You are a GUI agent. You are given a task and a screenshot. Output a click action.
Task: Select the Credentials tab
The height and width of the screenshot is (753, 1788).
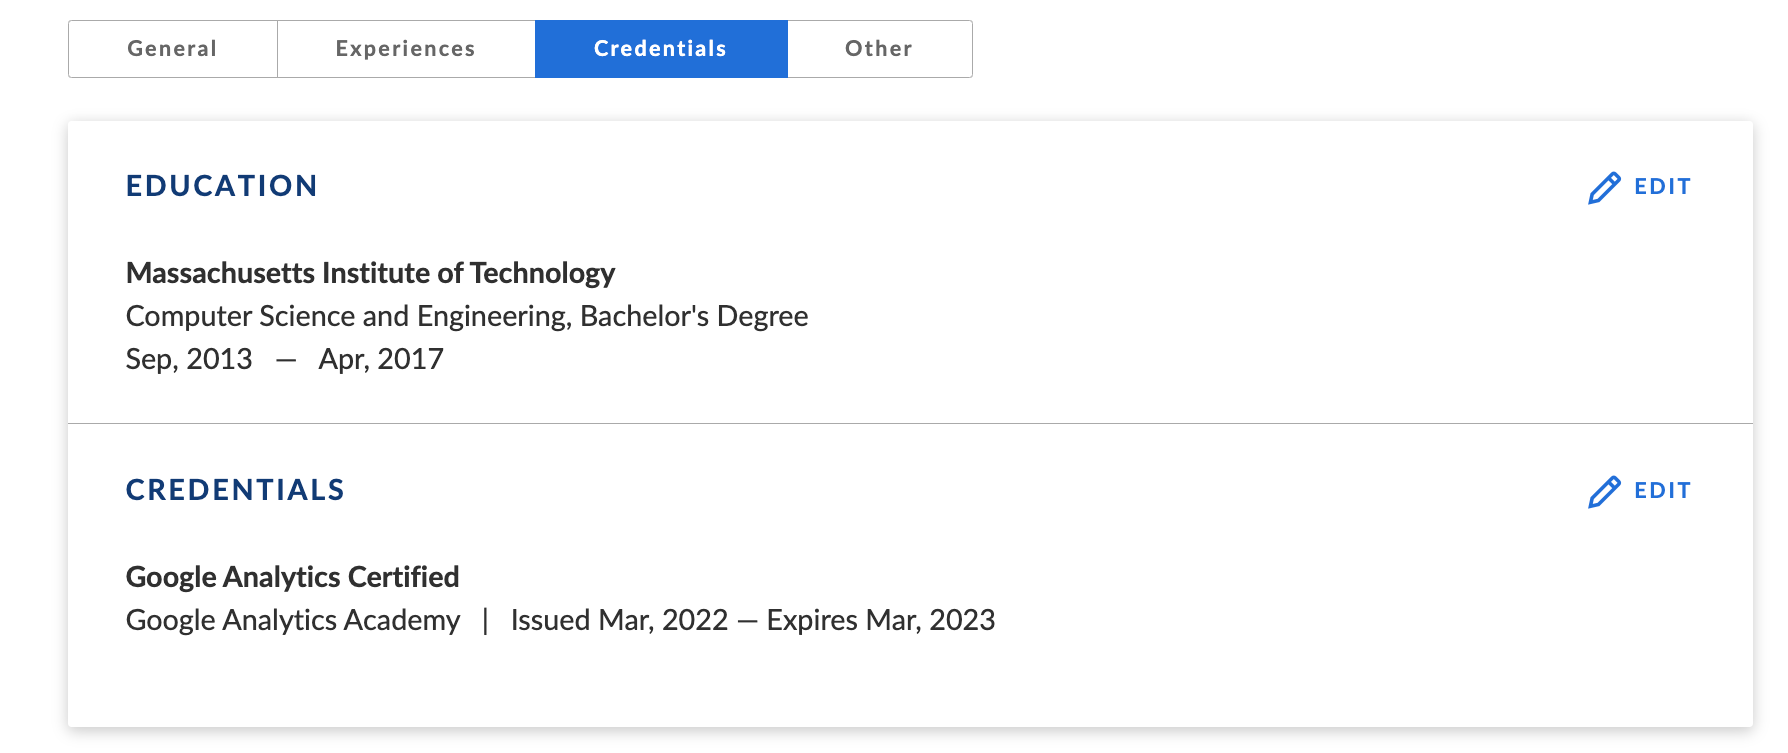[660, 49]
